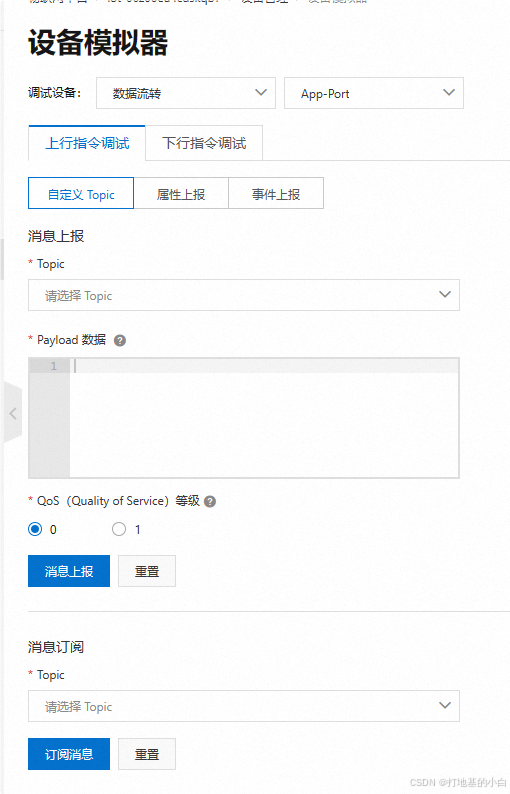Click the 调试设备 label
Image resolution: width=510 pixels, height=794 pixels.
[54, 93]
